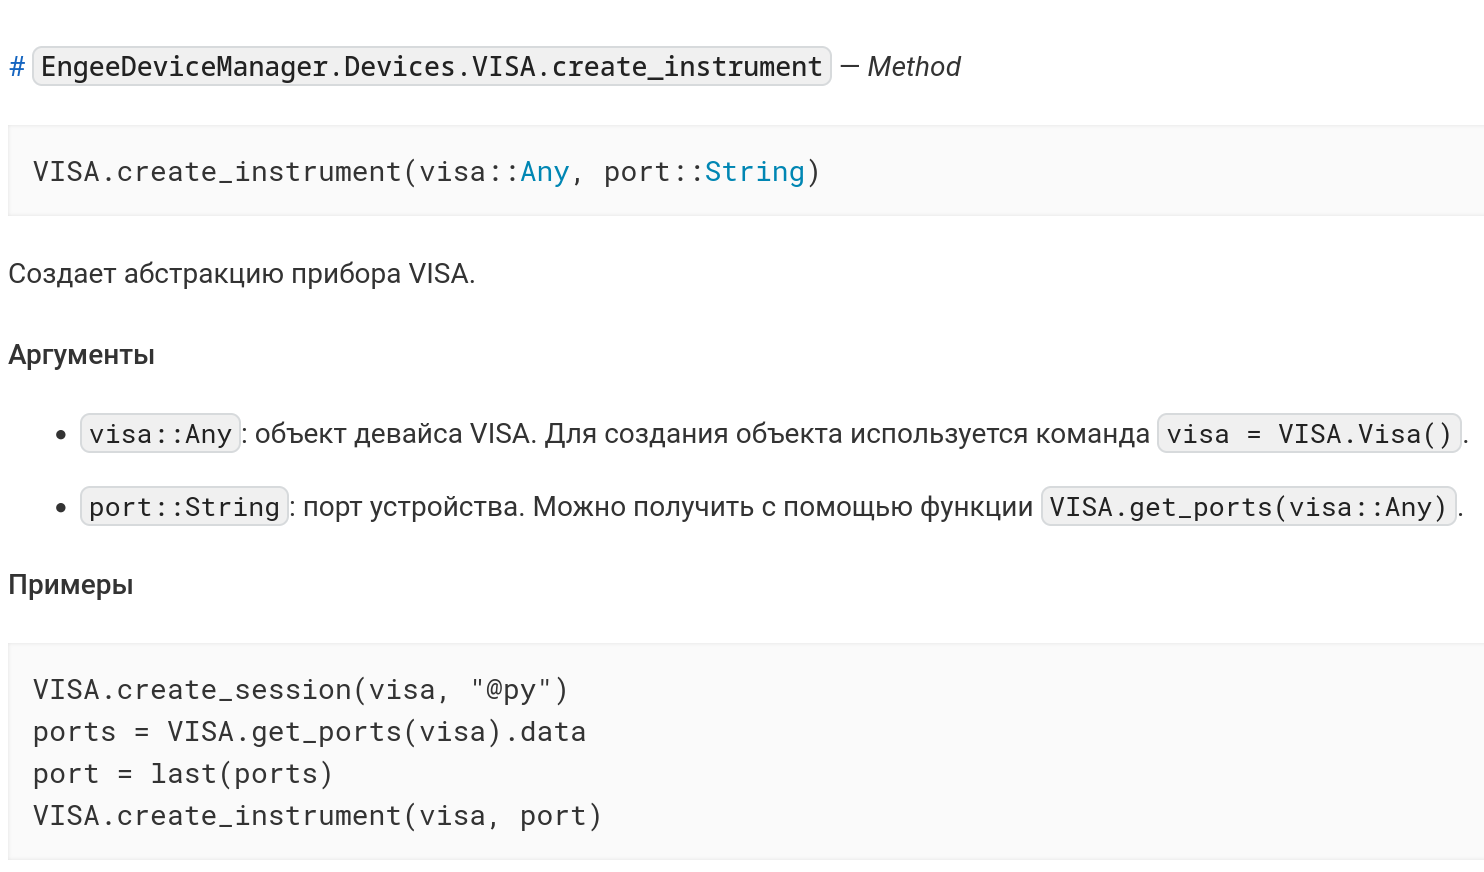Click the 'VISA.get_ports(visa::Any)' inline code
The height and width of the screenshot is (872, 1484).
[x=1247, y=507]
